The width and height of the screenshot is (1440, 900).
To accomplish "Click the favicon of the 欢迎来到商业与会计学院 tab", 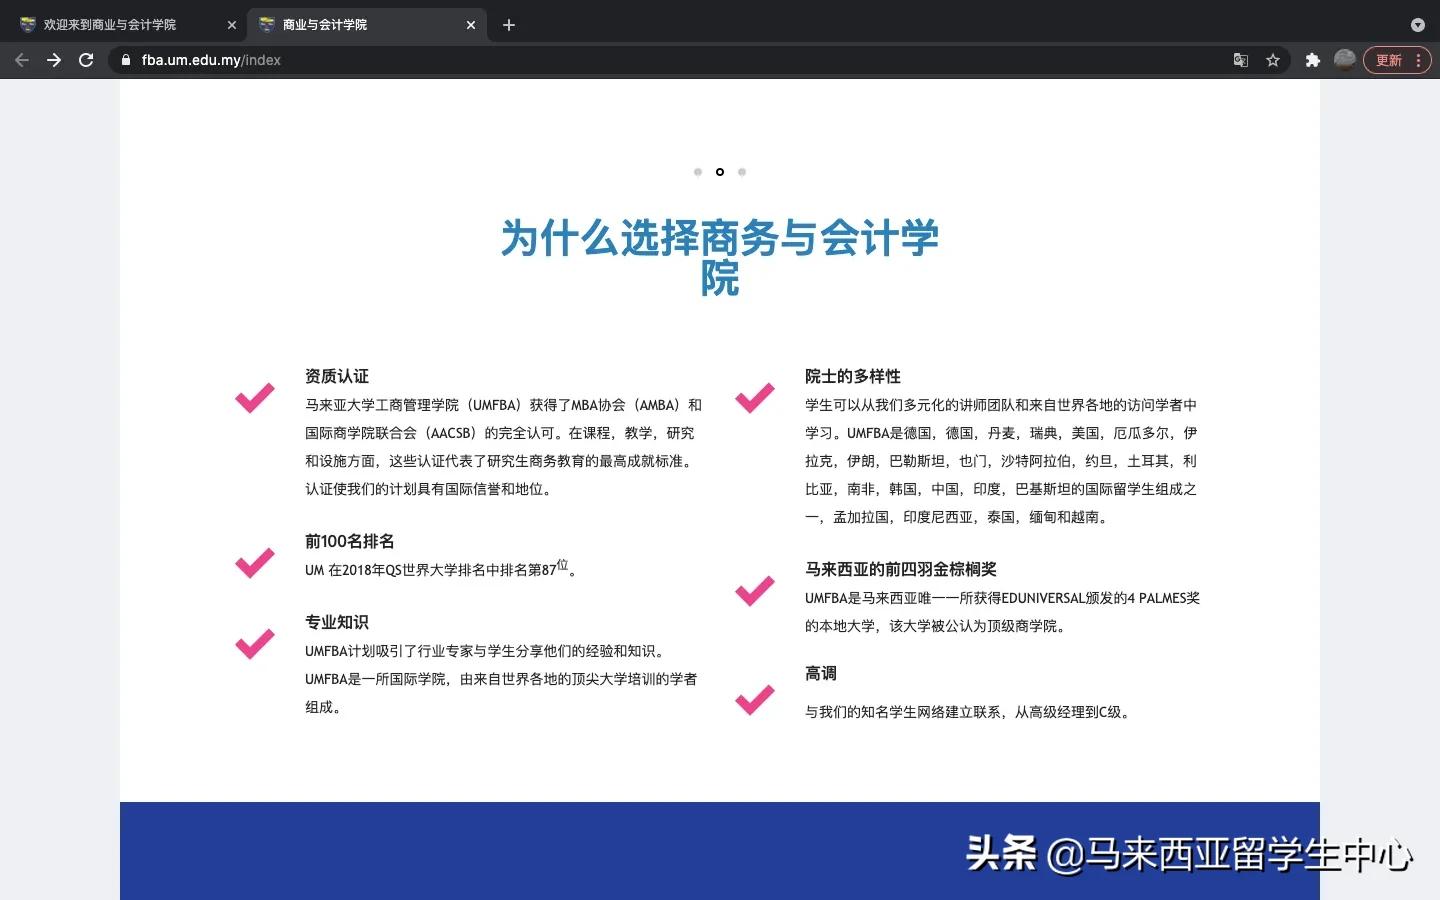I will [x=28, y=25].
